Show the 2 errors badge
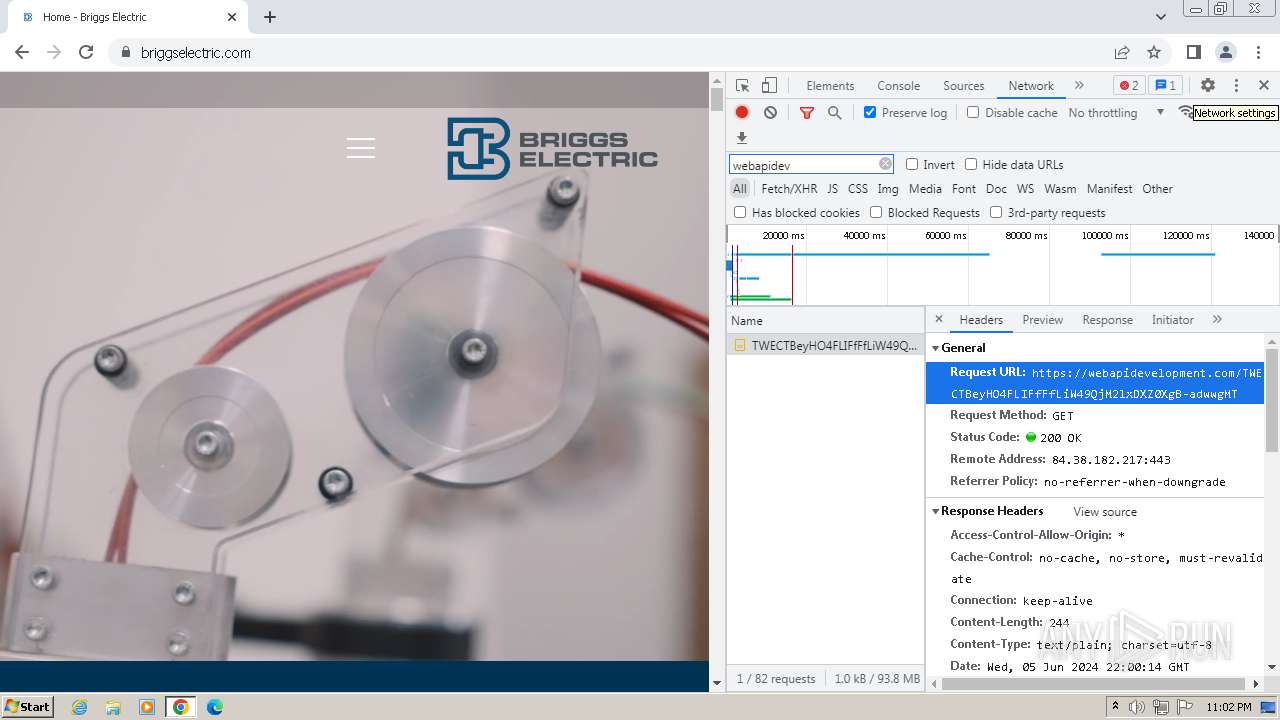The image size is (1280, 720). pyautogui.click(x=1129, y=86)
